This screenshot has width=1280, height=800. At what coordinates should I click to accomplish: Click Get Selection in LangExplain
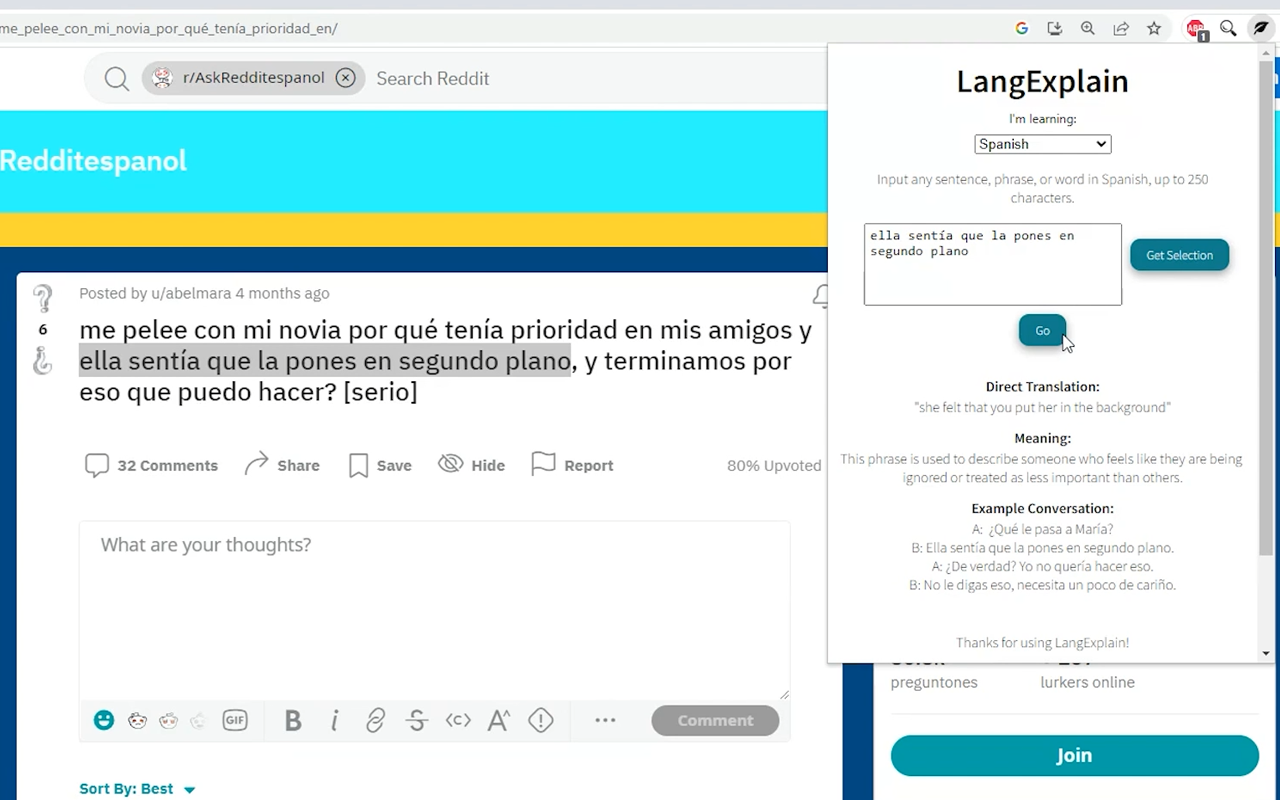coord(1179,255)
